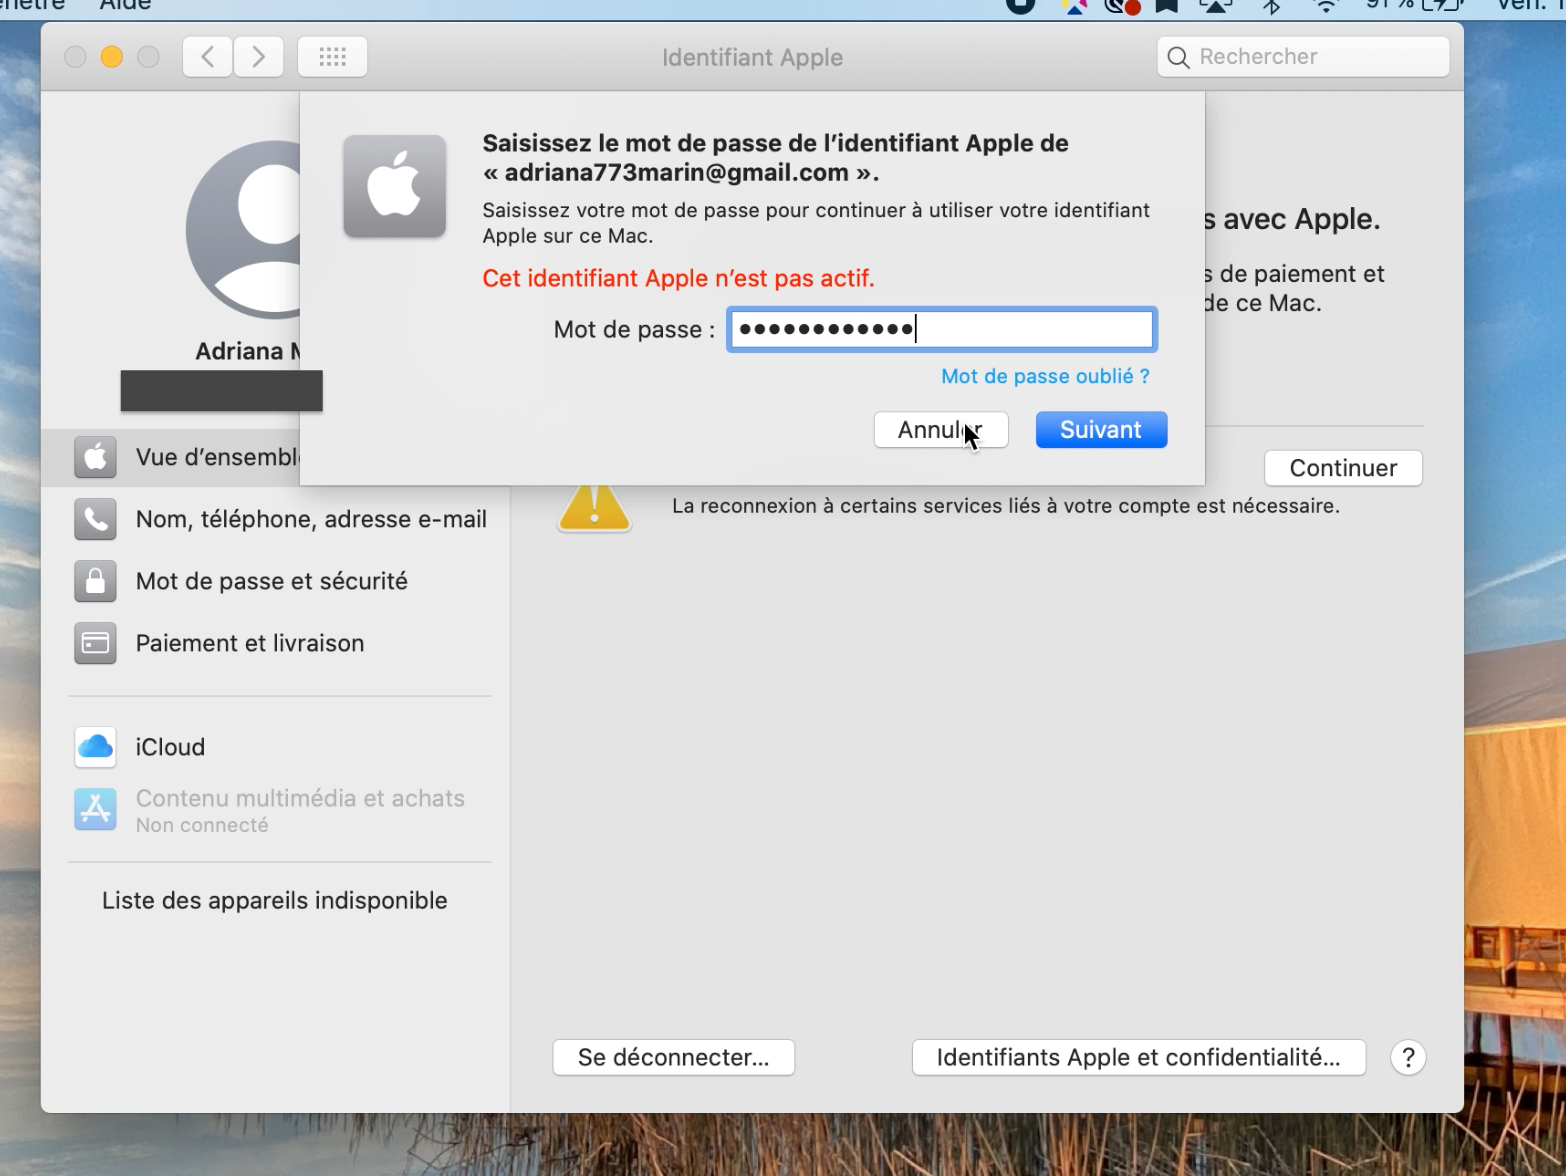
Task: Minimize the window with the yellow button
Action: [x=112, y=57]
